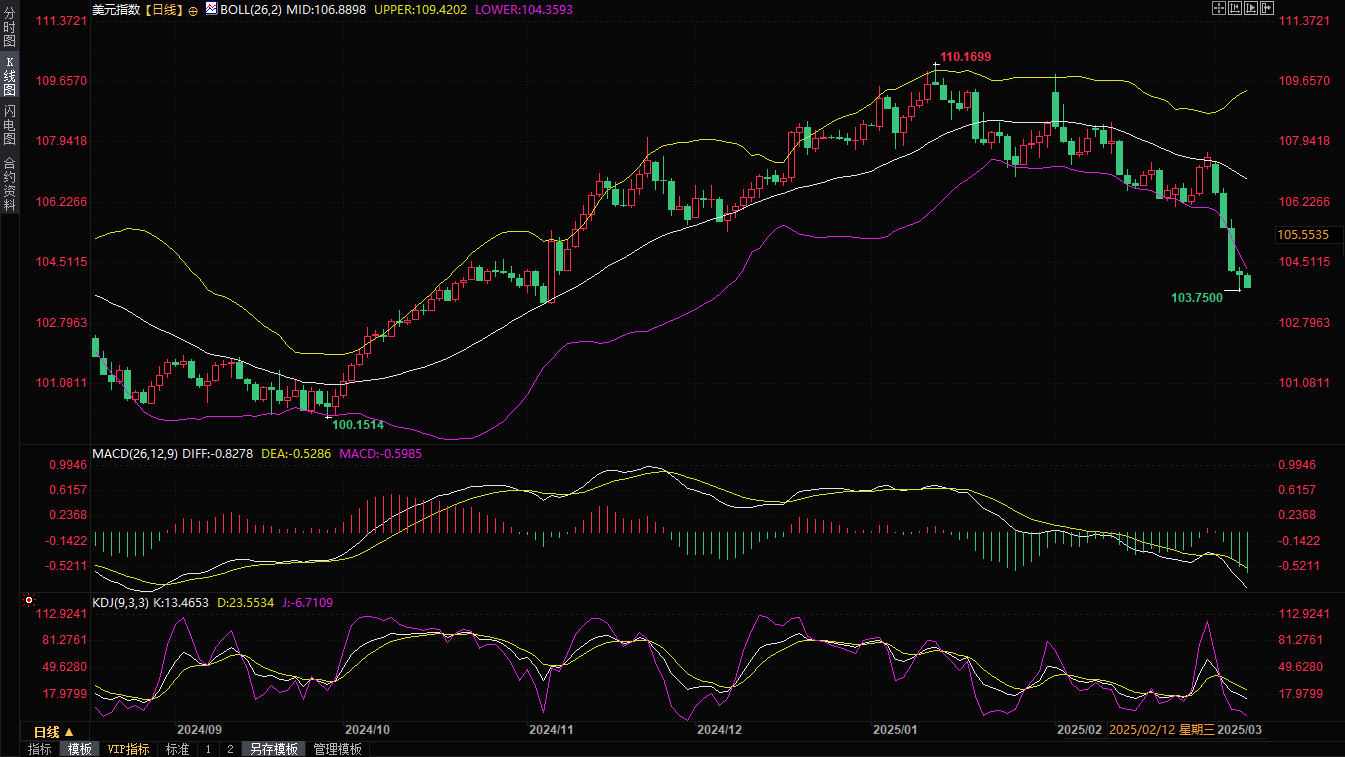The width and height of the screenshot is (1345, 757).
Task: Select template number 2
Action: pos(229,749)
